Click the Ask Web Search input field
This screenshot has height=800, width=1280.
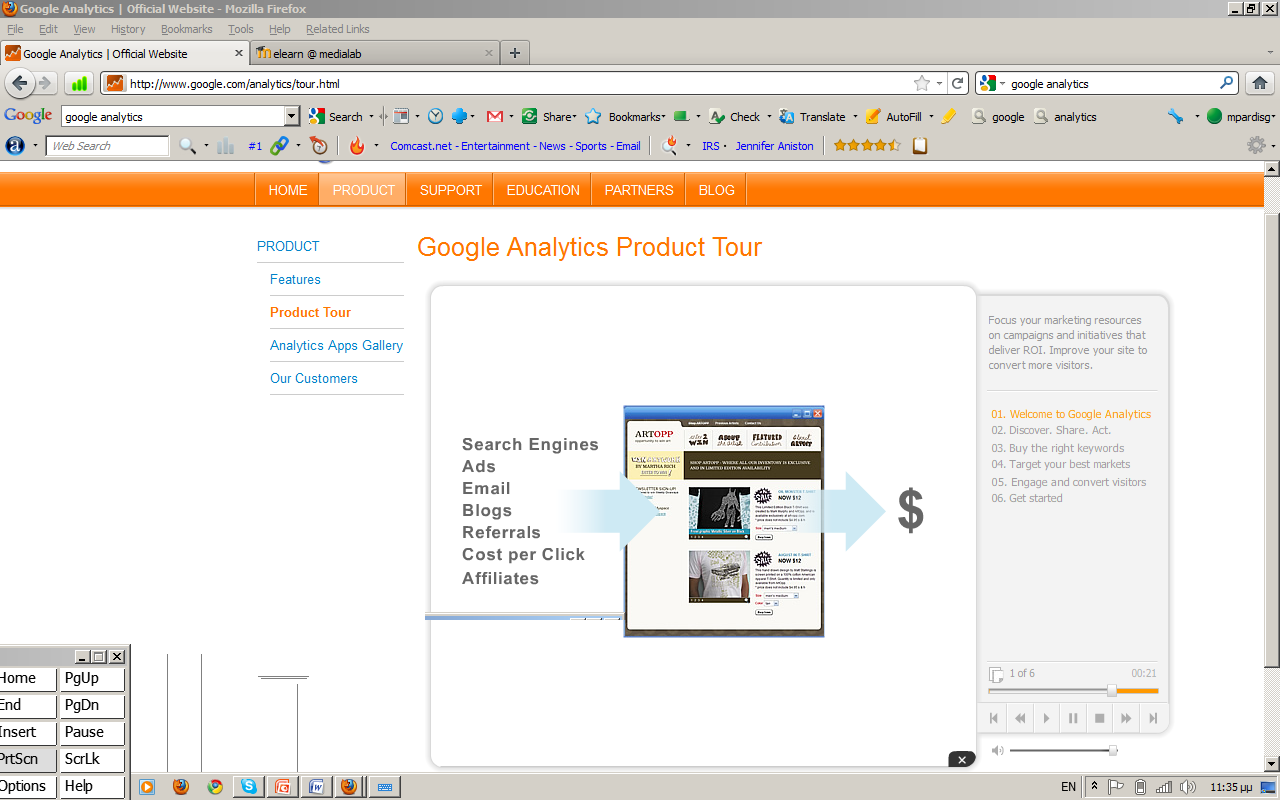[107, 146]
